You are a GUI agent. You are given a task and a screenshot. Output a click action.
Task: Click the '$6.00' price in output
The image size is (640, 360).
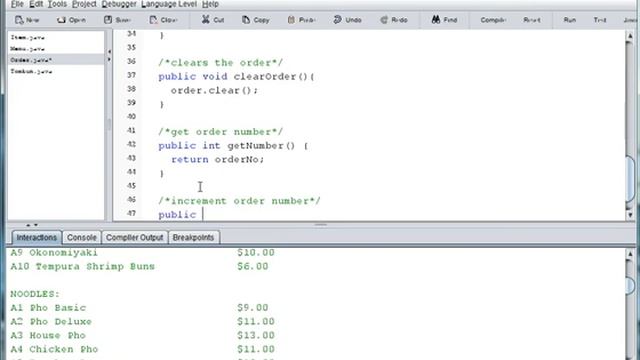coord(253,267)
